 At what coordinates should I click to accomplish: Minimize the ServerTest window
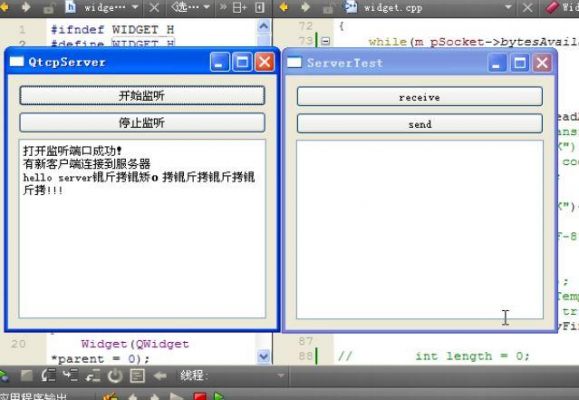coord(497,63)
